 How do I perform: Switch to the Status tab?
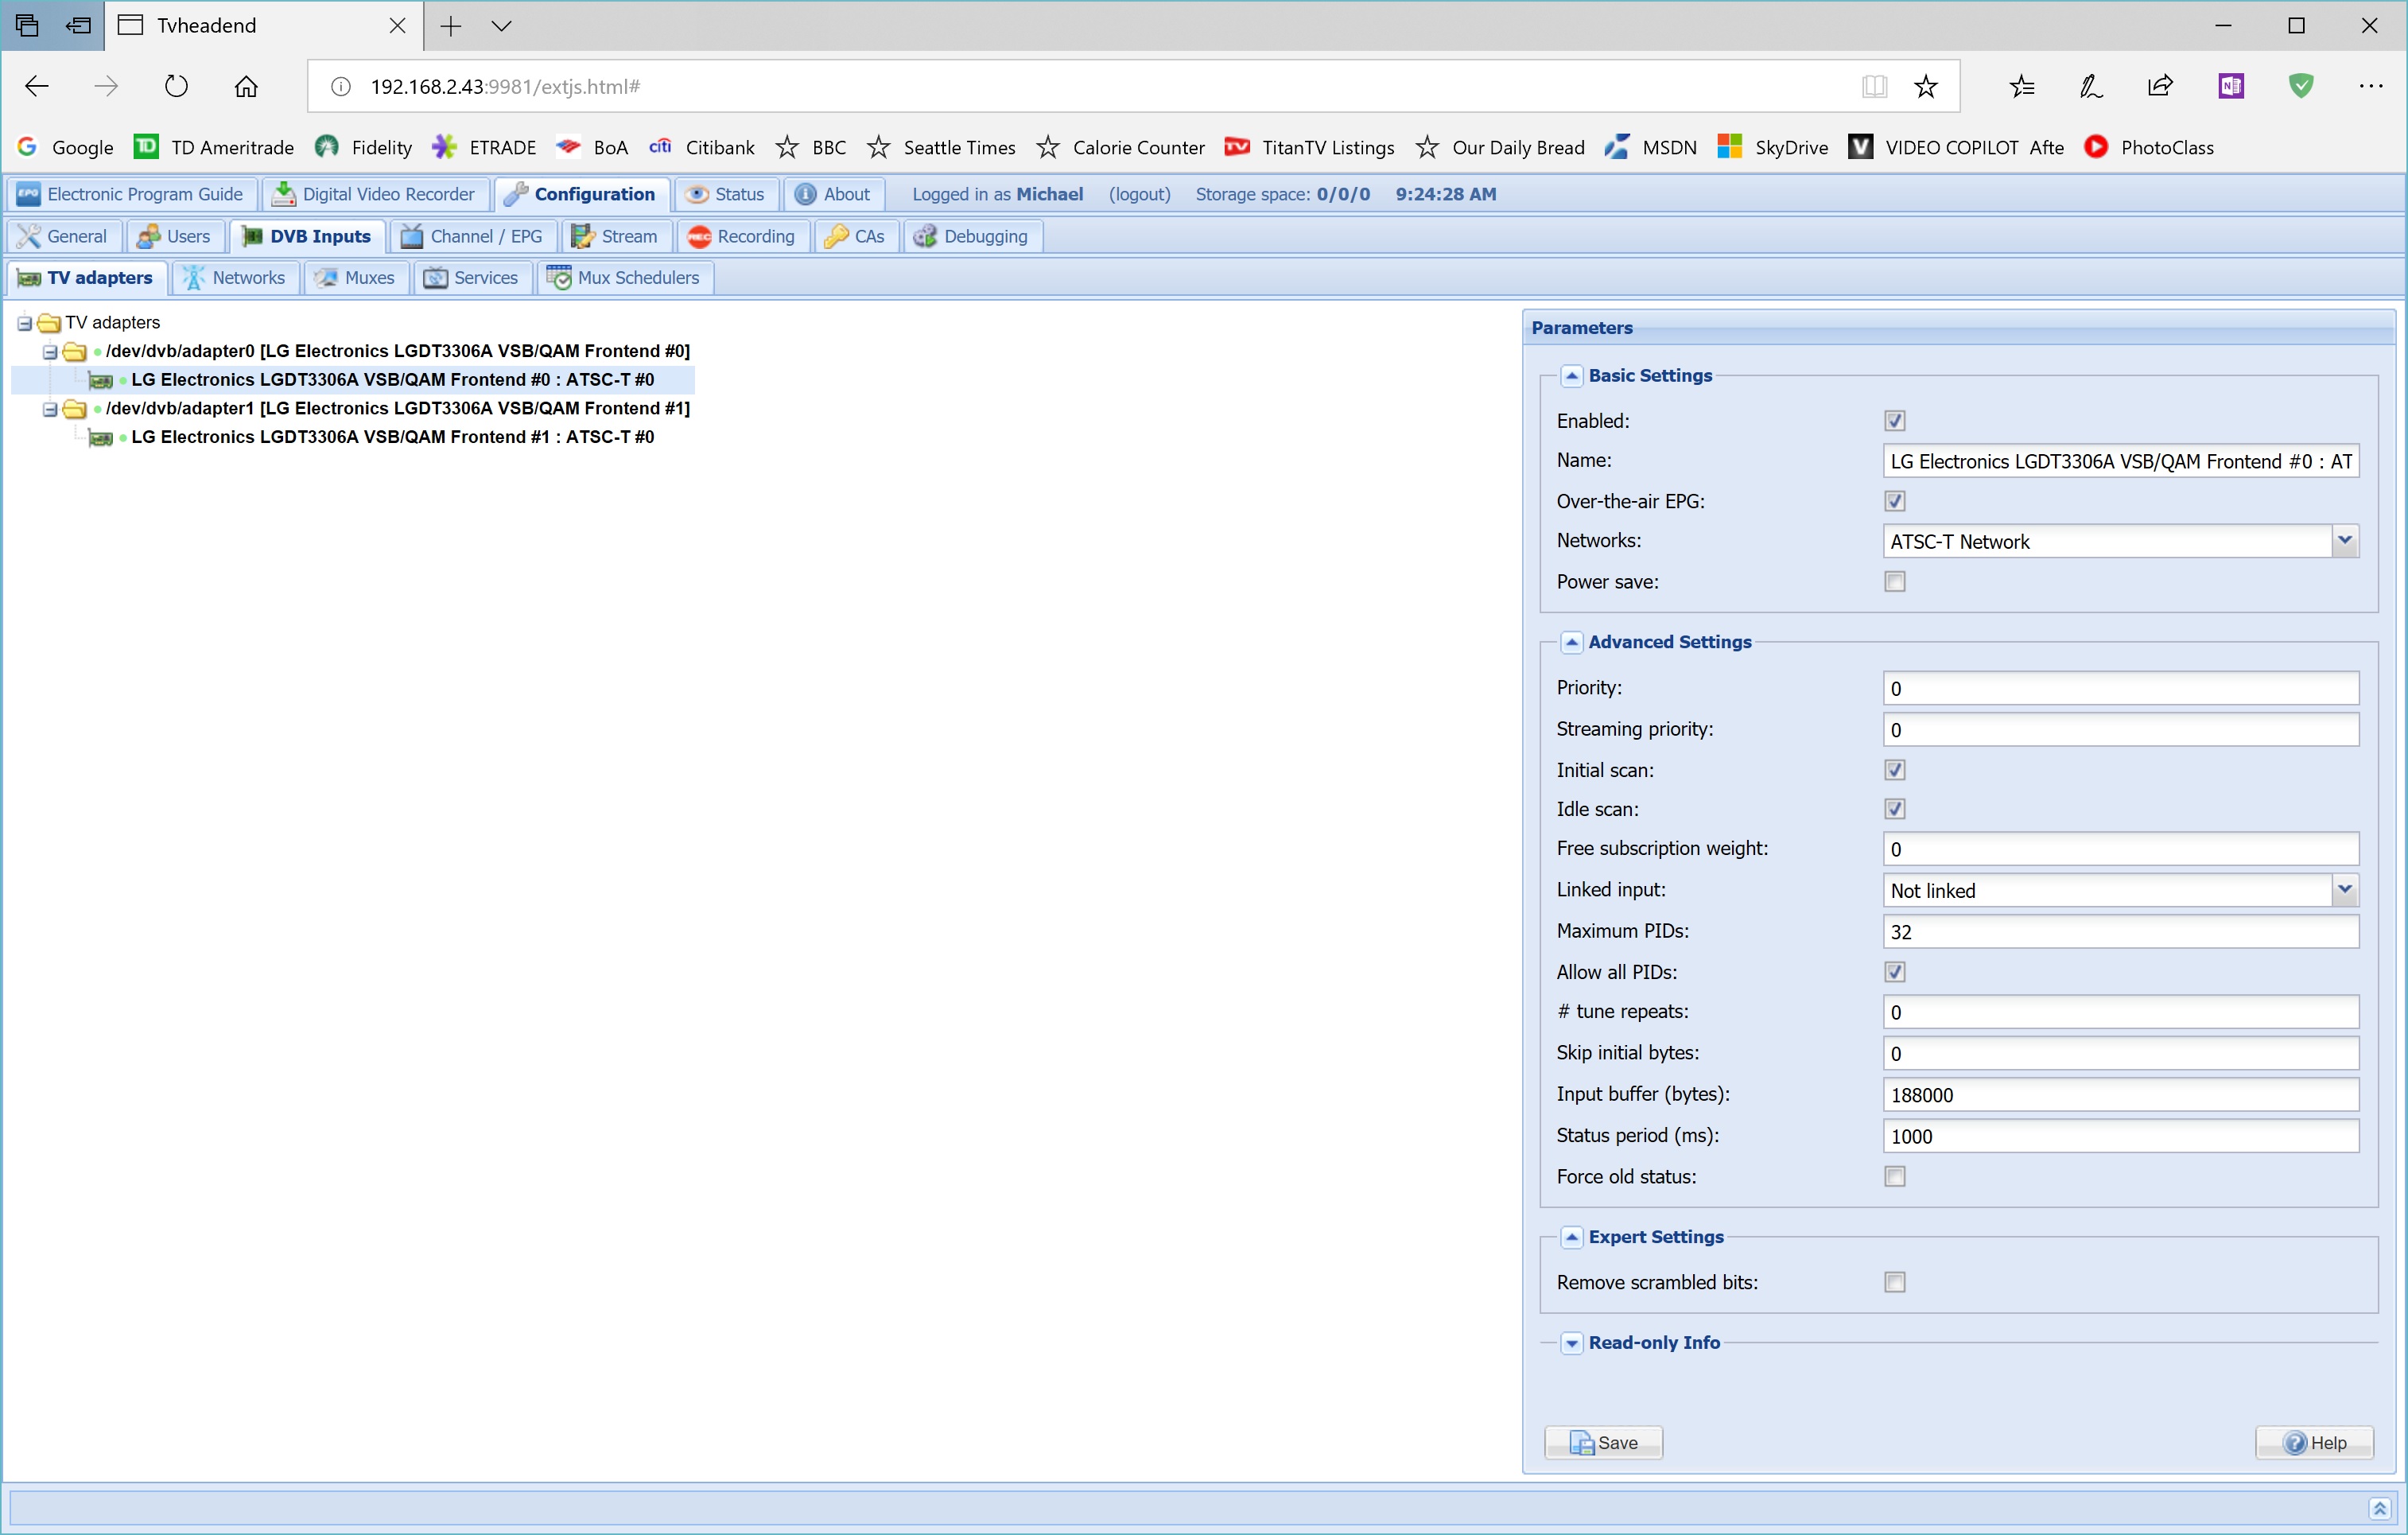click(727, 194)
